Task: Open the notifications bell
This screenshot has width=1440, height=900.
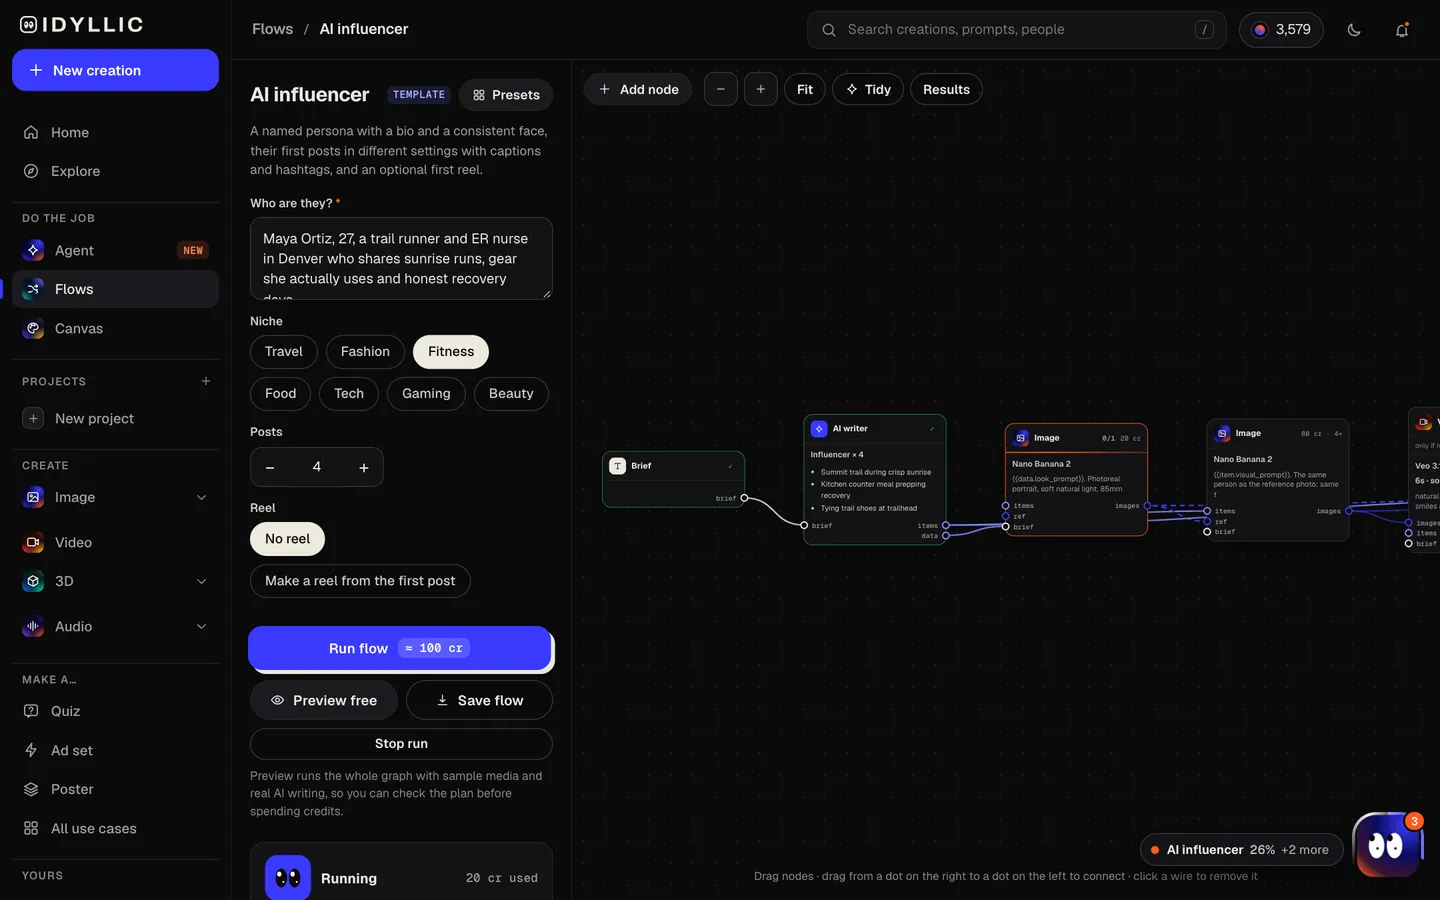Action: tap(1402, 30)
